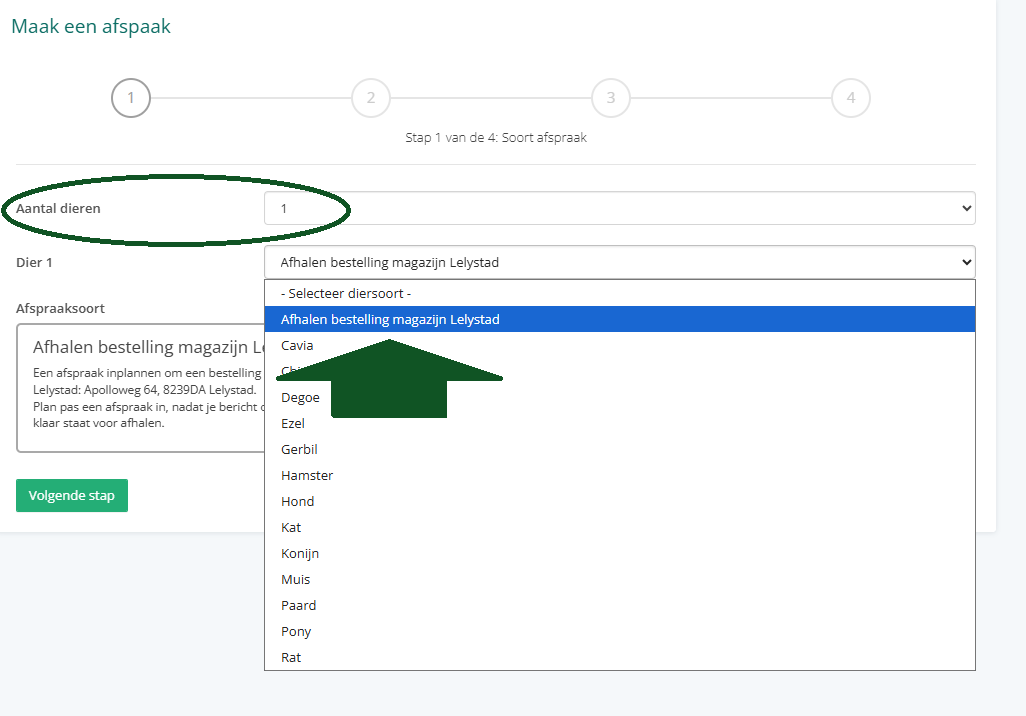Pick Cavia from the animal list
This screenshot has height=716, width=1026.
(x=297, y=346)
